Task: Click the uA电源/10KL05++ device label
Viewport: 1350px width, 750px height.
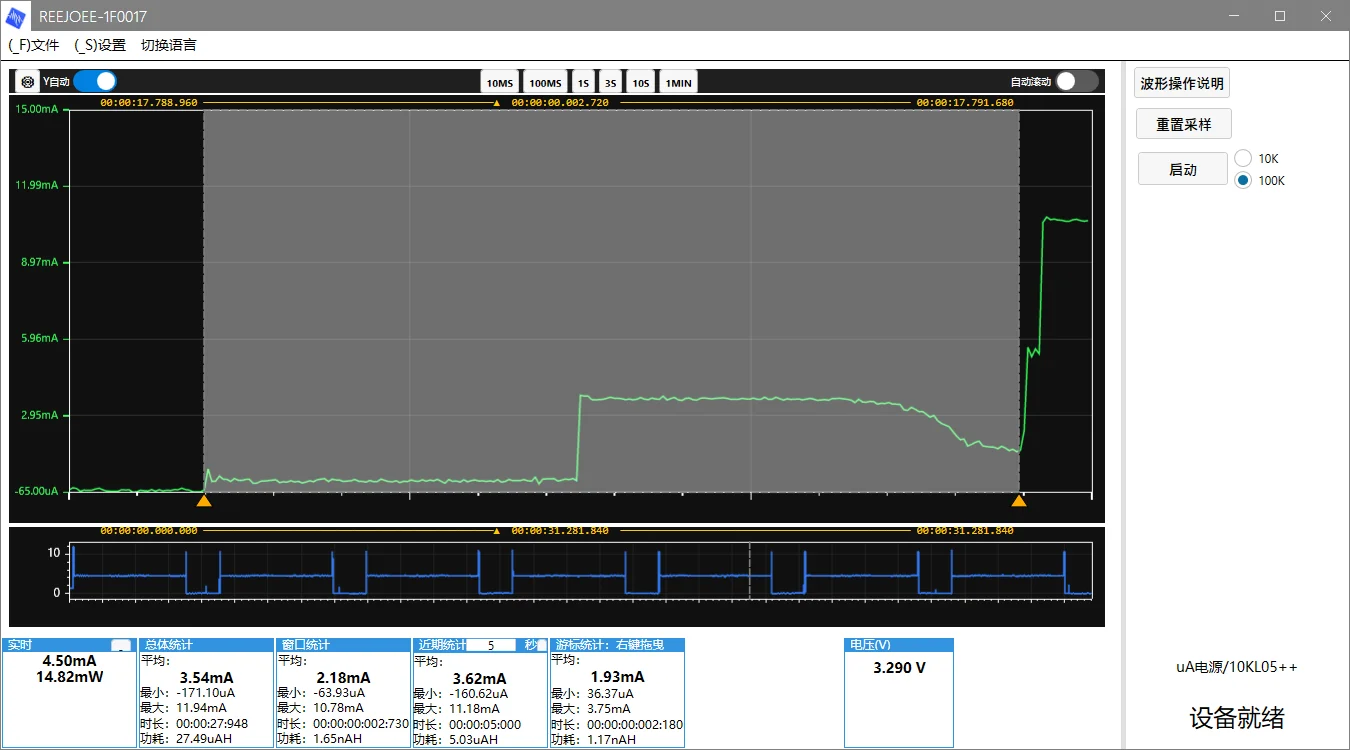Action: pos(1237,667)
